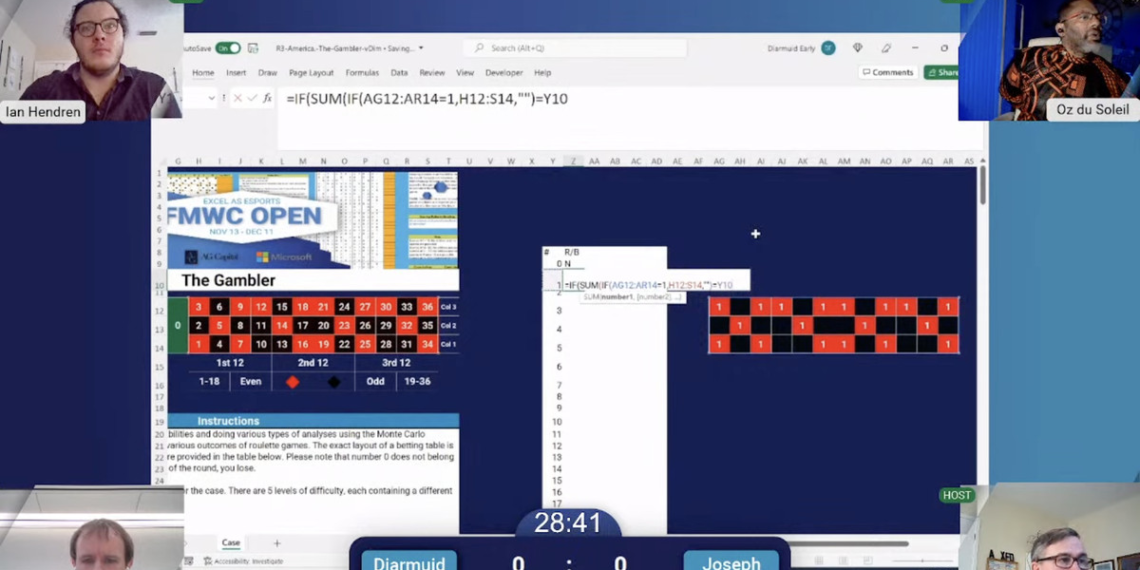This screenshot has width=1140, height=570.
Task: Open the Diarmuid Early account avatar
Action: pos(828,48)
